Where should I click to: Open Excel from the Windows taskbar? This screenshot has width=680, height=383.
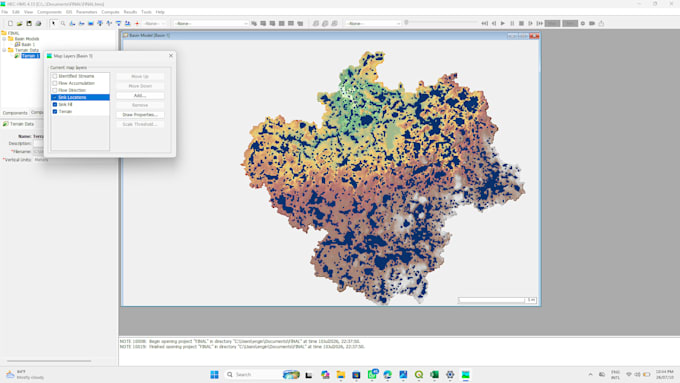(434, 375)
